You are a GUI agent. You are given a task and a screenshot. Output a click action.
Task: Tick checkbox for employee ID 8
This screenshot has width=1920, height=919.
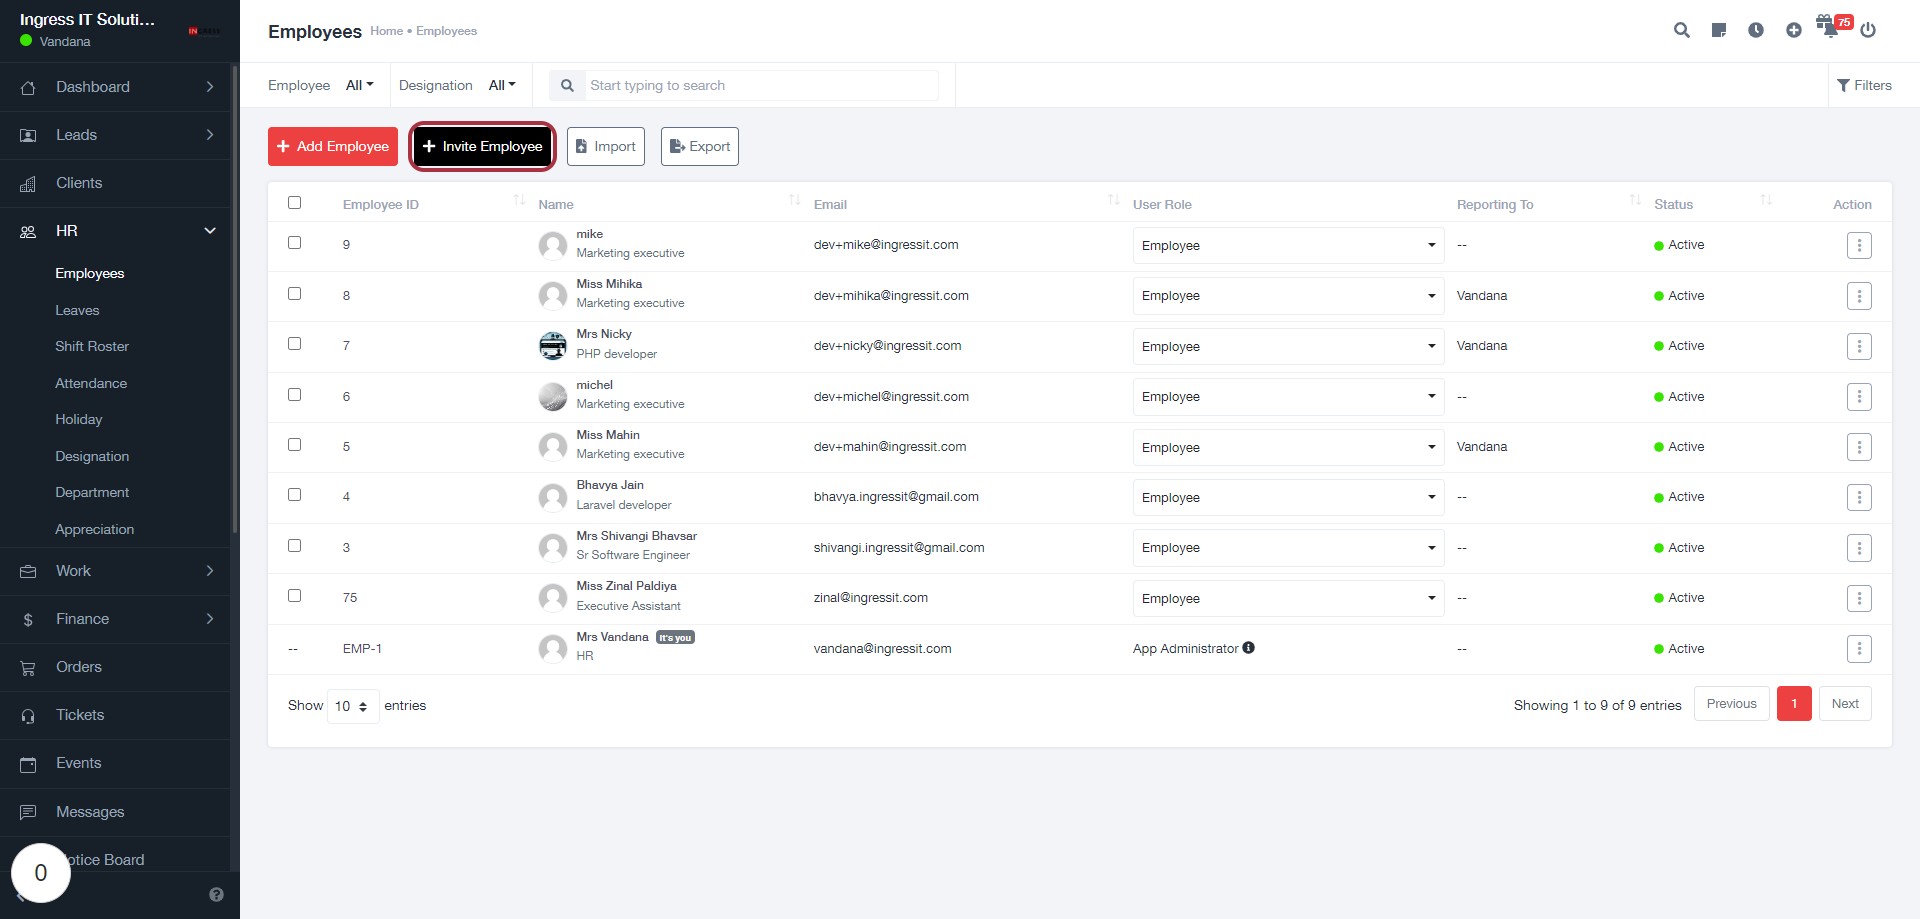(x=294, y=294)
